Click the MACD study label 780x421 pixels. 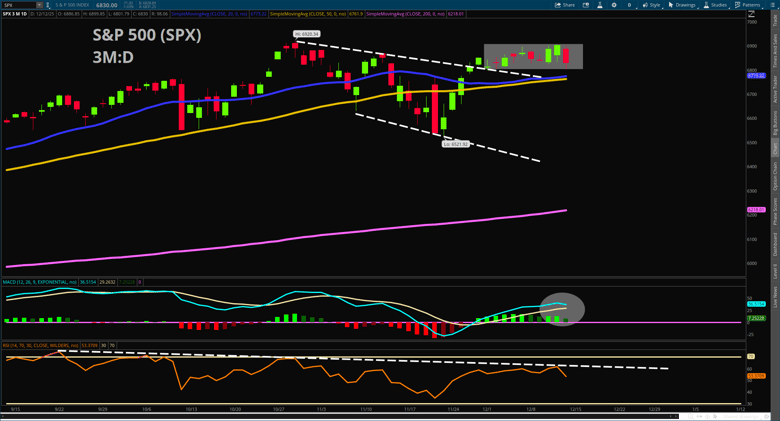pos(40,282)
